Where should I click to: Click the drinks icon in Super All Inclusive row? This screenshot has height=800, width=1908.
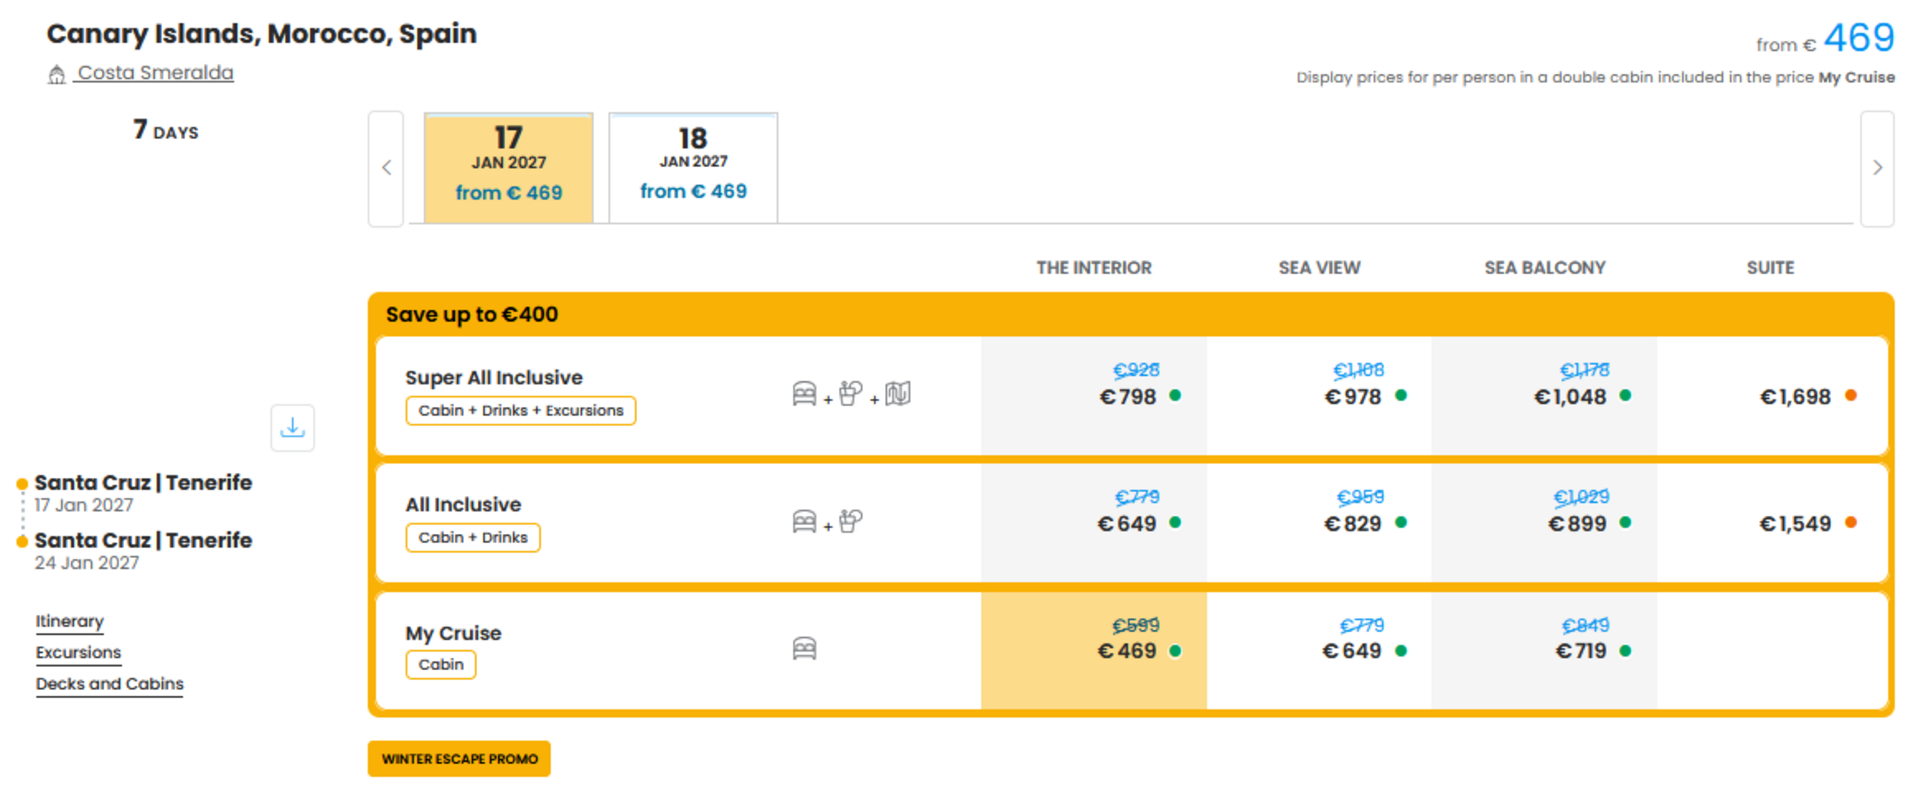851,394
